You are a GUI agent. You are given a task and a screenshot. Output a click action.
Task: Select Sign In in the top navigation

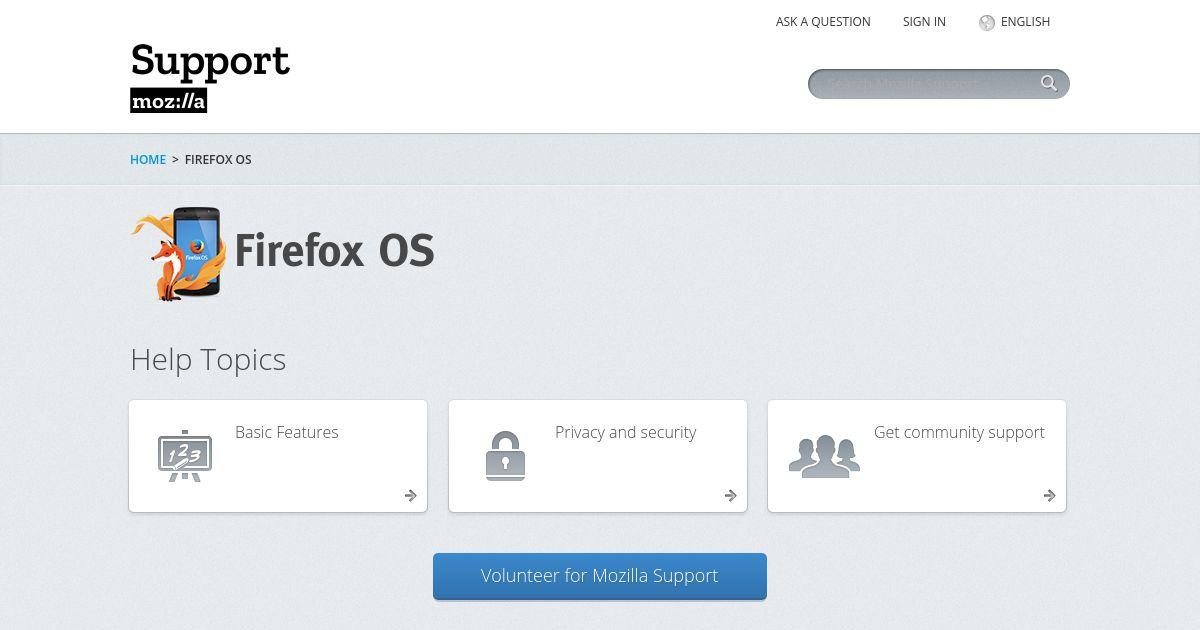tap(924, 22)
